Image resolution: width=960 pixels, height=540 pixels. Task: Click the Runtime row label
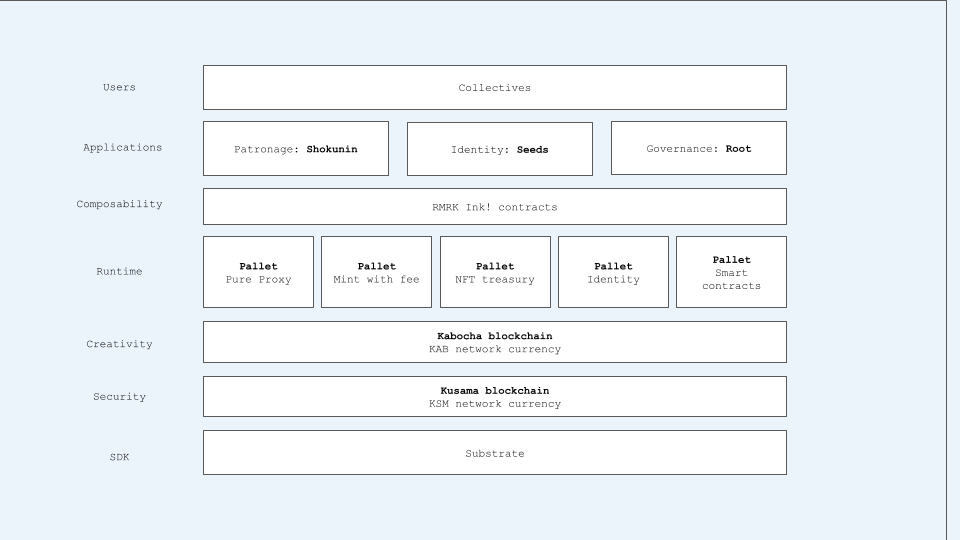[119, 271]
